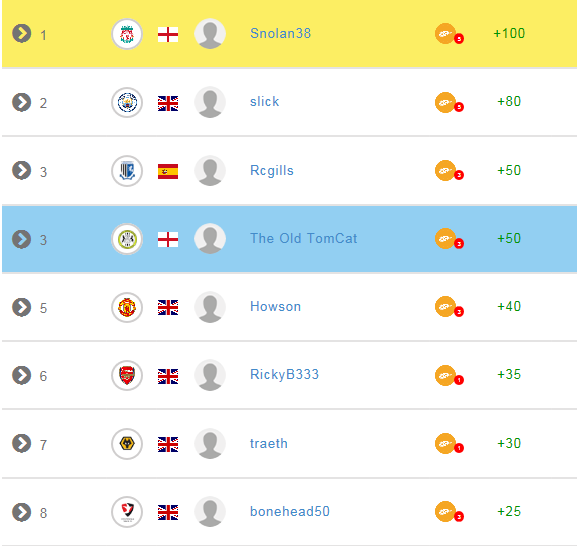Click Snolan38's Liverpool club badge

[127, 34]
